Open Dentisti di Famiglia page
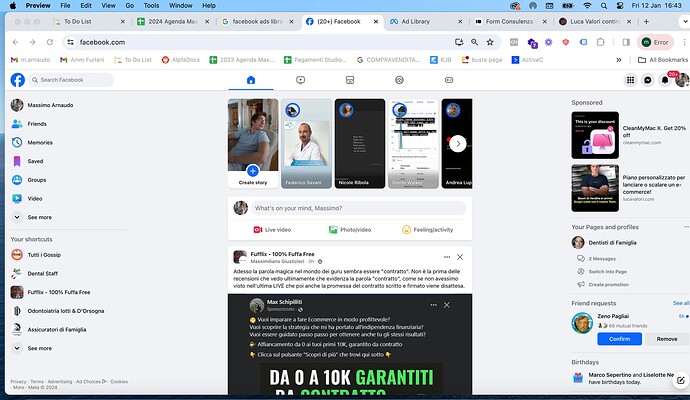 (604, 242)
